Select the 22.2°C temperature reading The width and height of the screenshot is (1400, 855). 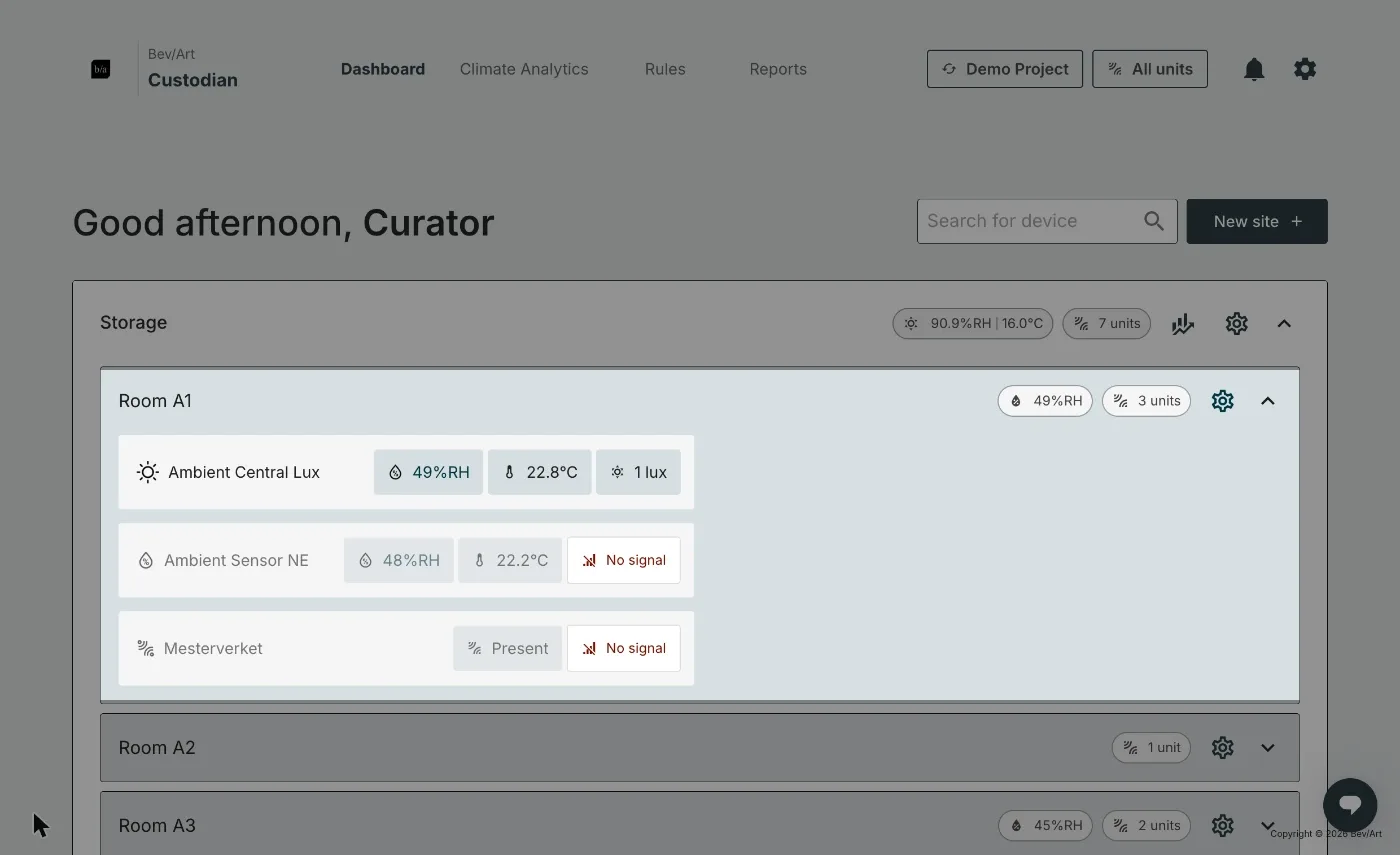[x=510, y=560]
